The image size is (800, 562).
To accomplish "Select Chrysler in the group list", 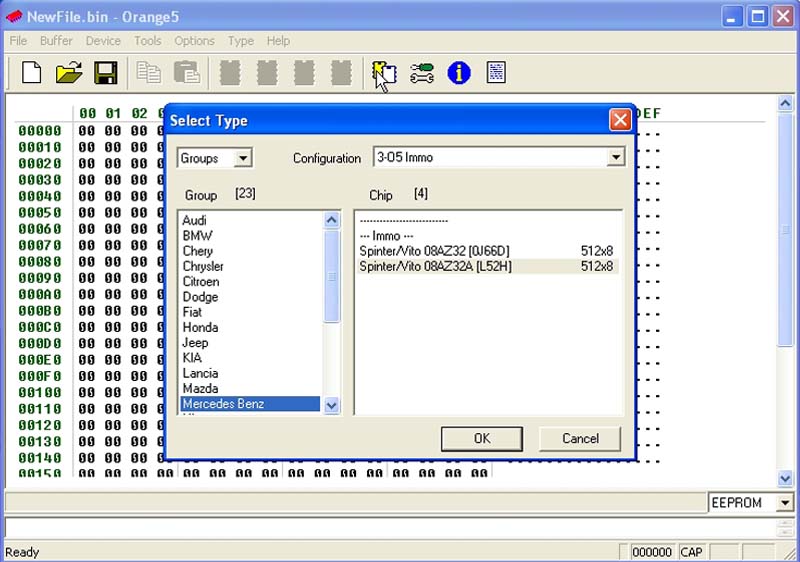I will (250, 266).
